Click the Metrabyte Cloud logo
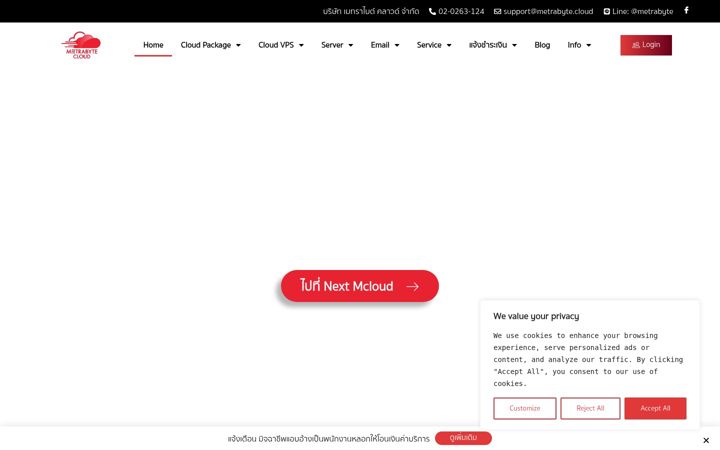The image size is (720, 450). (x=81, y=45)
